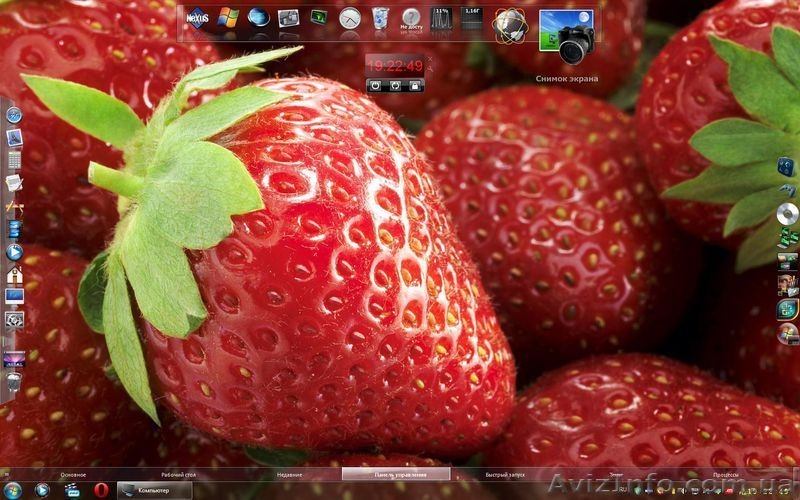Click the Nexus logo in the top dock
800x500 pixels.
(197, 18)
